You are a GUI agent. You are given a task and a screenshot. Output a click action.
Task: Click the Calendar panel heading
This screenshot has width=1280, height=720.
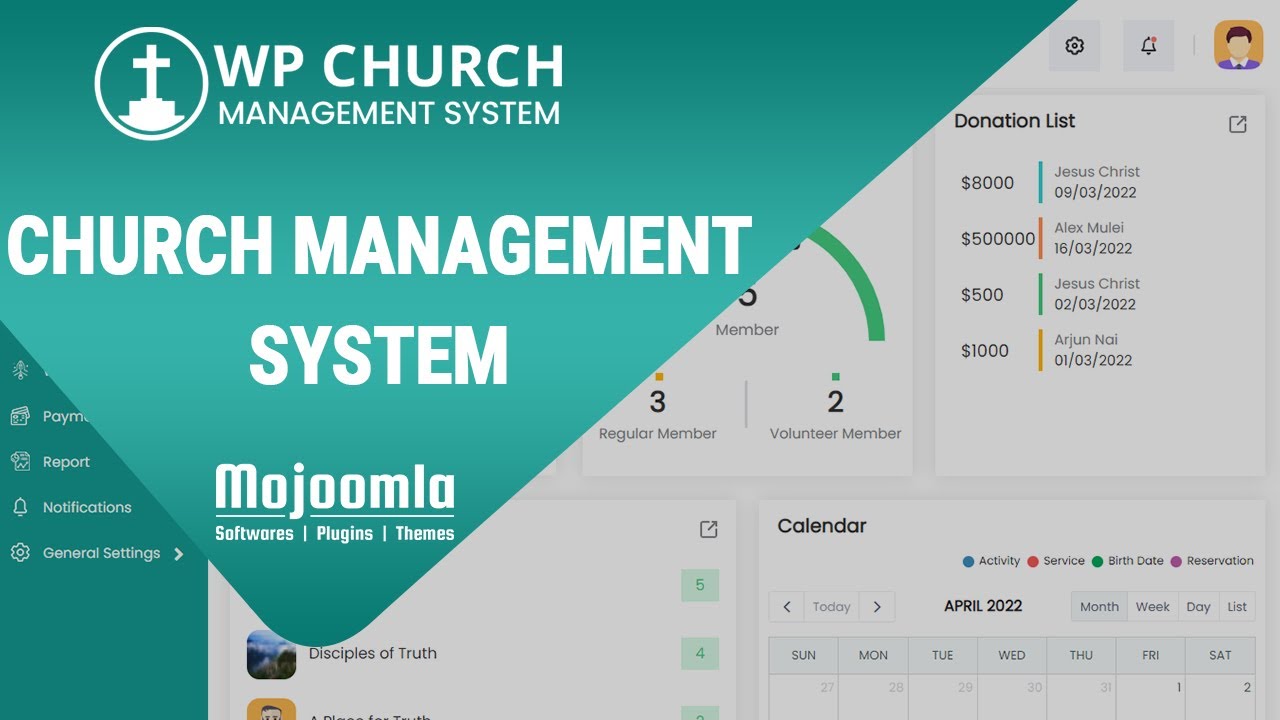click(822, 526)
